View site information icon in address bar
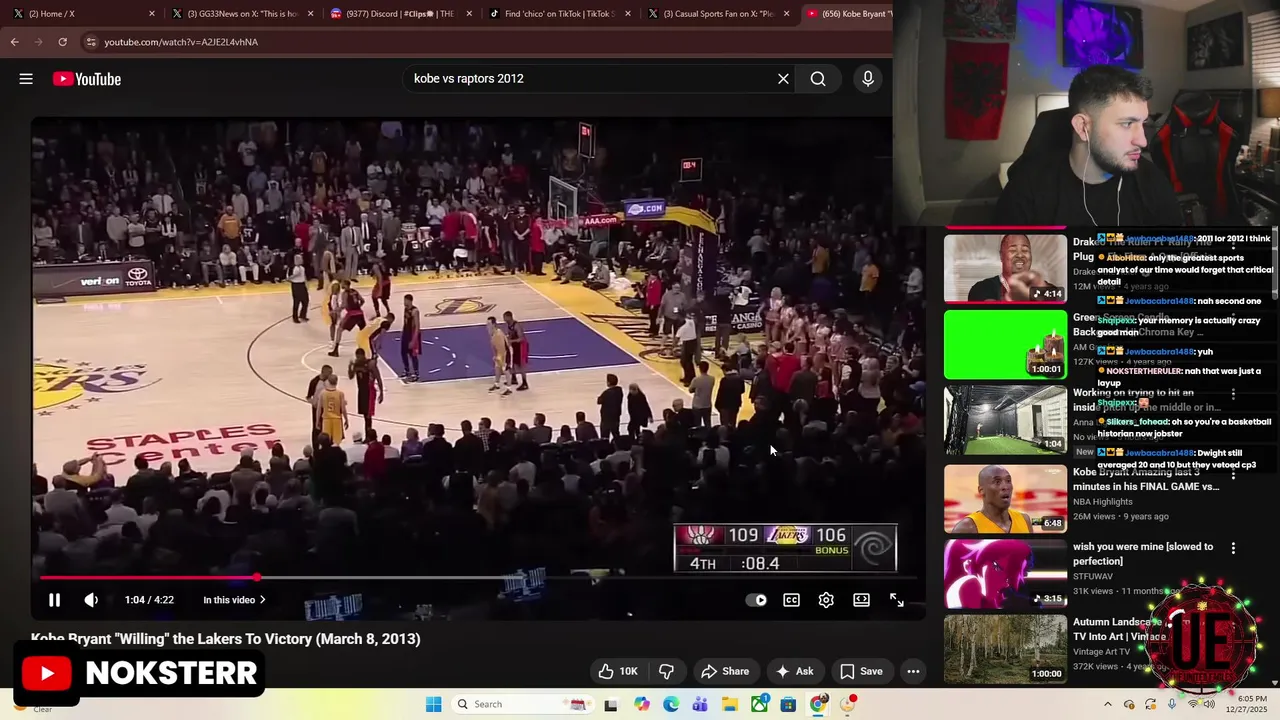Screen dimensions: 1280x720 [x=91, y=42]
